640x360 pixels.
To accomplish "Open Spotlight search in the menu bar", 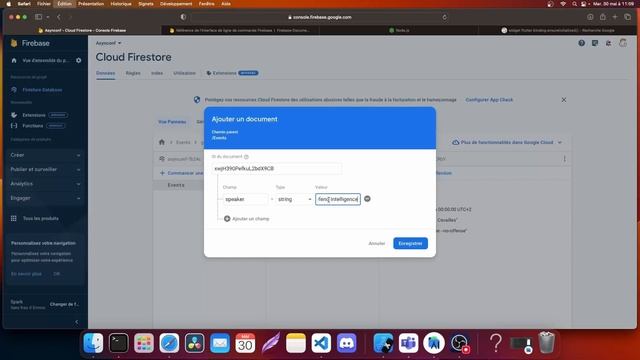I will [x=574, y=4].
